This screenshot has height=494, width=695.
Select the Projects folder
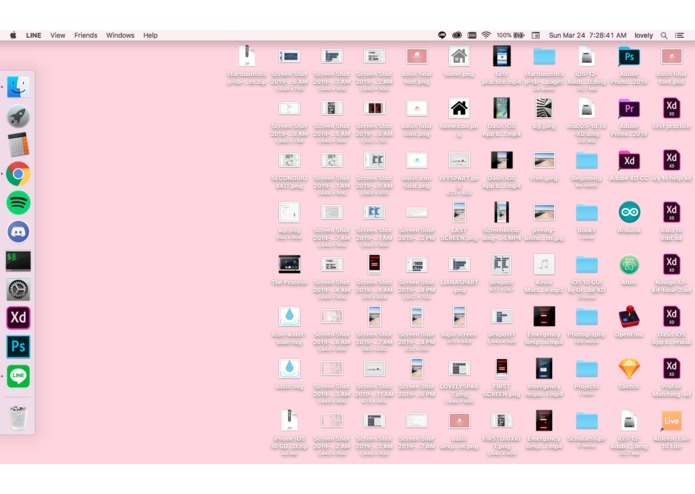coord(586,369)
